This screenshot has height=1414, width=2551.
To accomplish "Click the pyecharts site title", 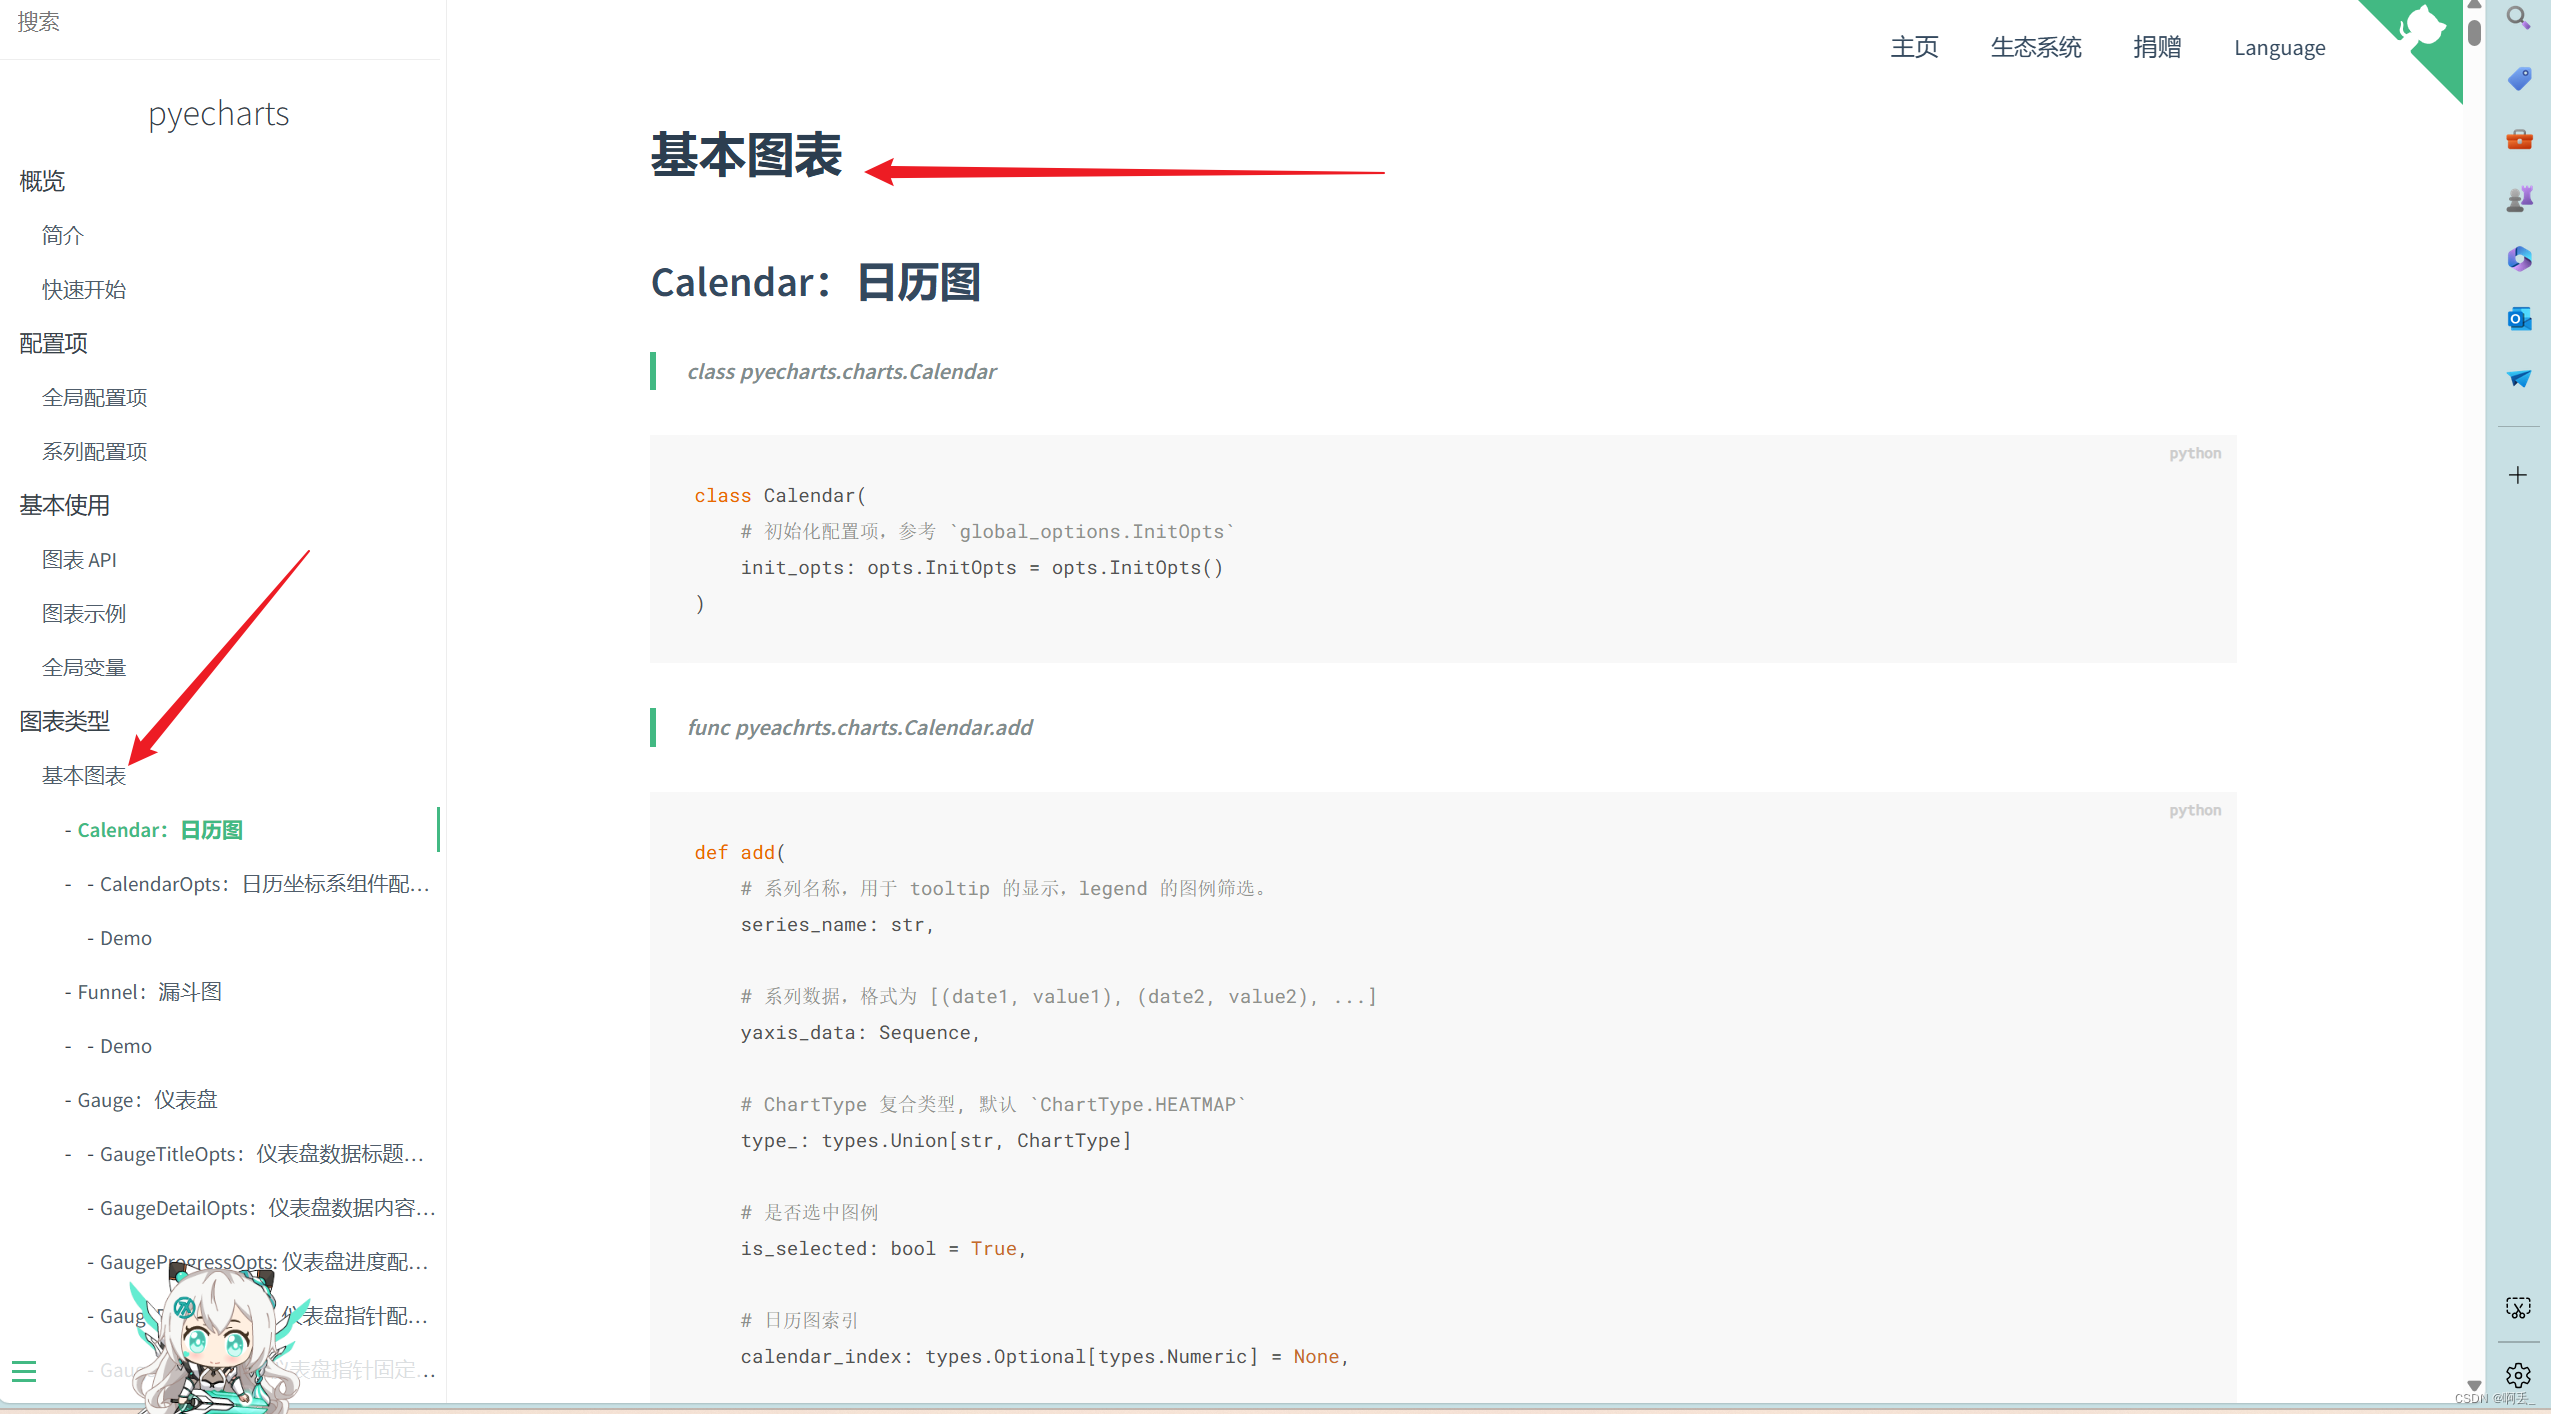I will pos(219,114).
